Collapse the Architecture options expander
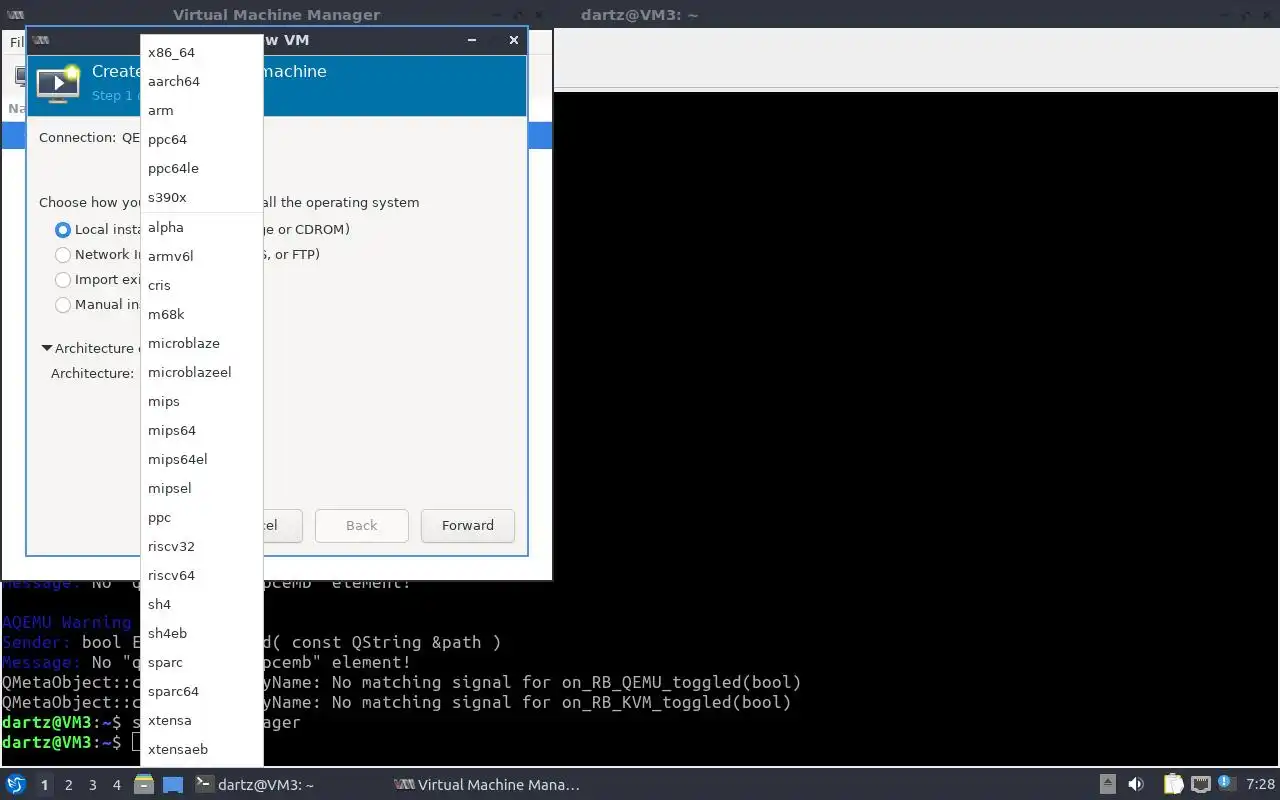The width and height of the screenshot is (1280, 800). [x=47, y=348]
